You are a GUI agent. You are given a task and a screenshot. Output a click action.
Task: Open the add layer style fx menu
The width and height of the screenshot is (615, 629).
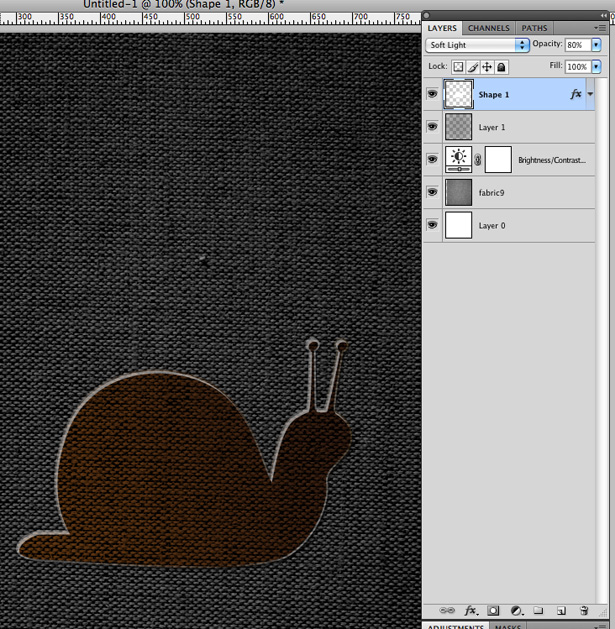(471, 611)
